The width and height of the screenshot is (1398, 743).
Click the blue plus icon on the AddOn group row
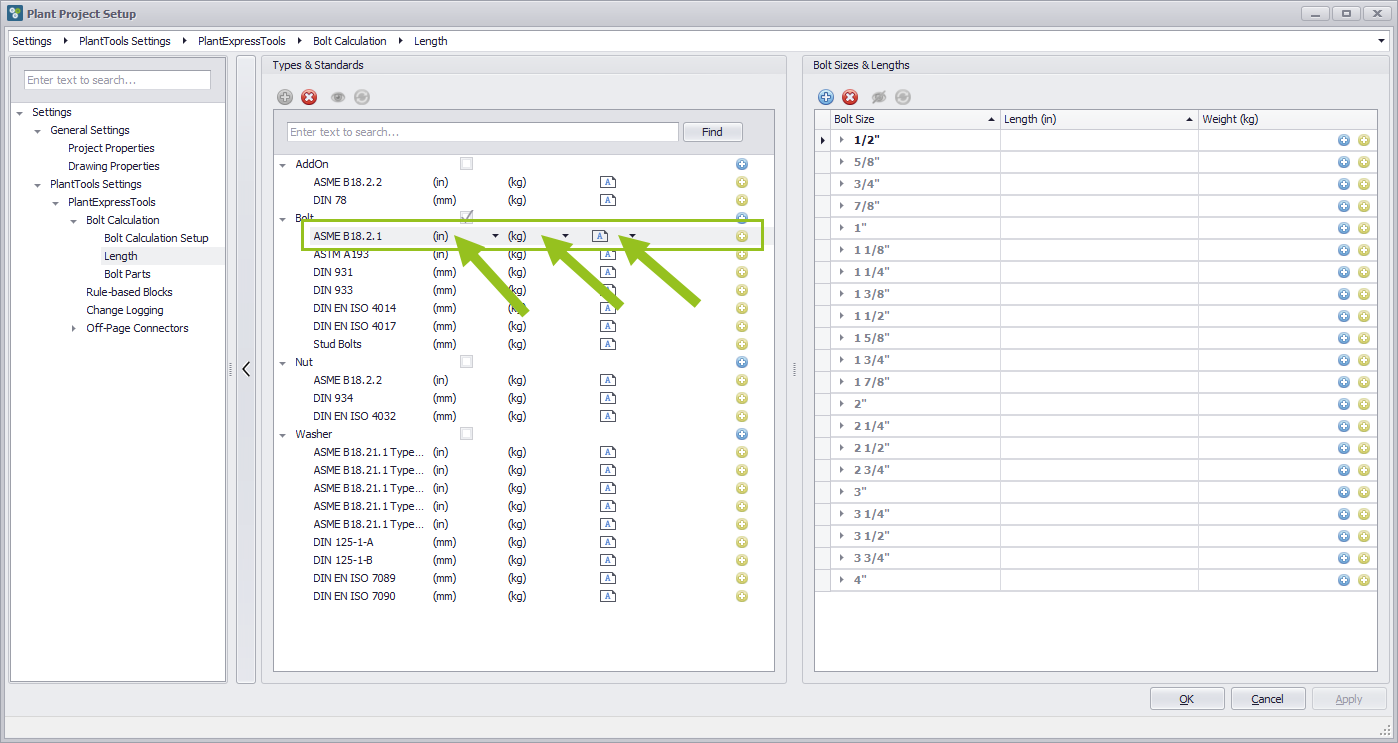click(x=742, y=164)
